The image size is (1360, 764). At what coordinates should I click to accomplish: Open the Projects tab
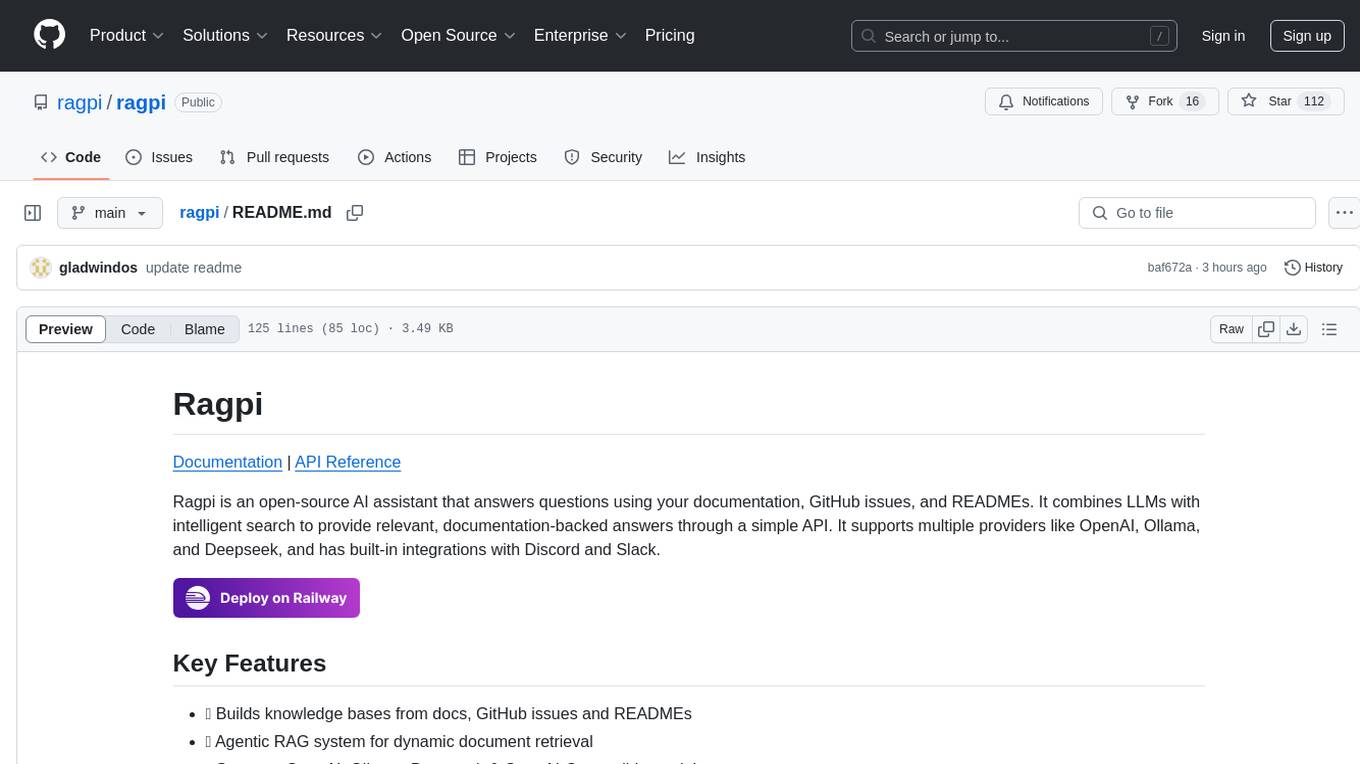[498, 157]
